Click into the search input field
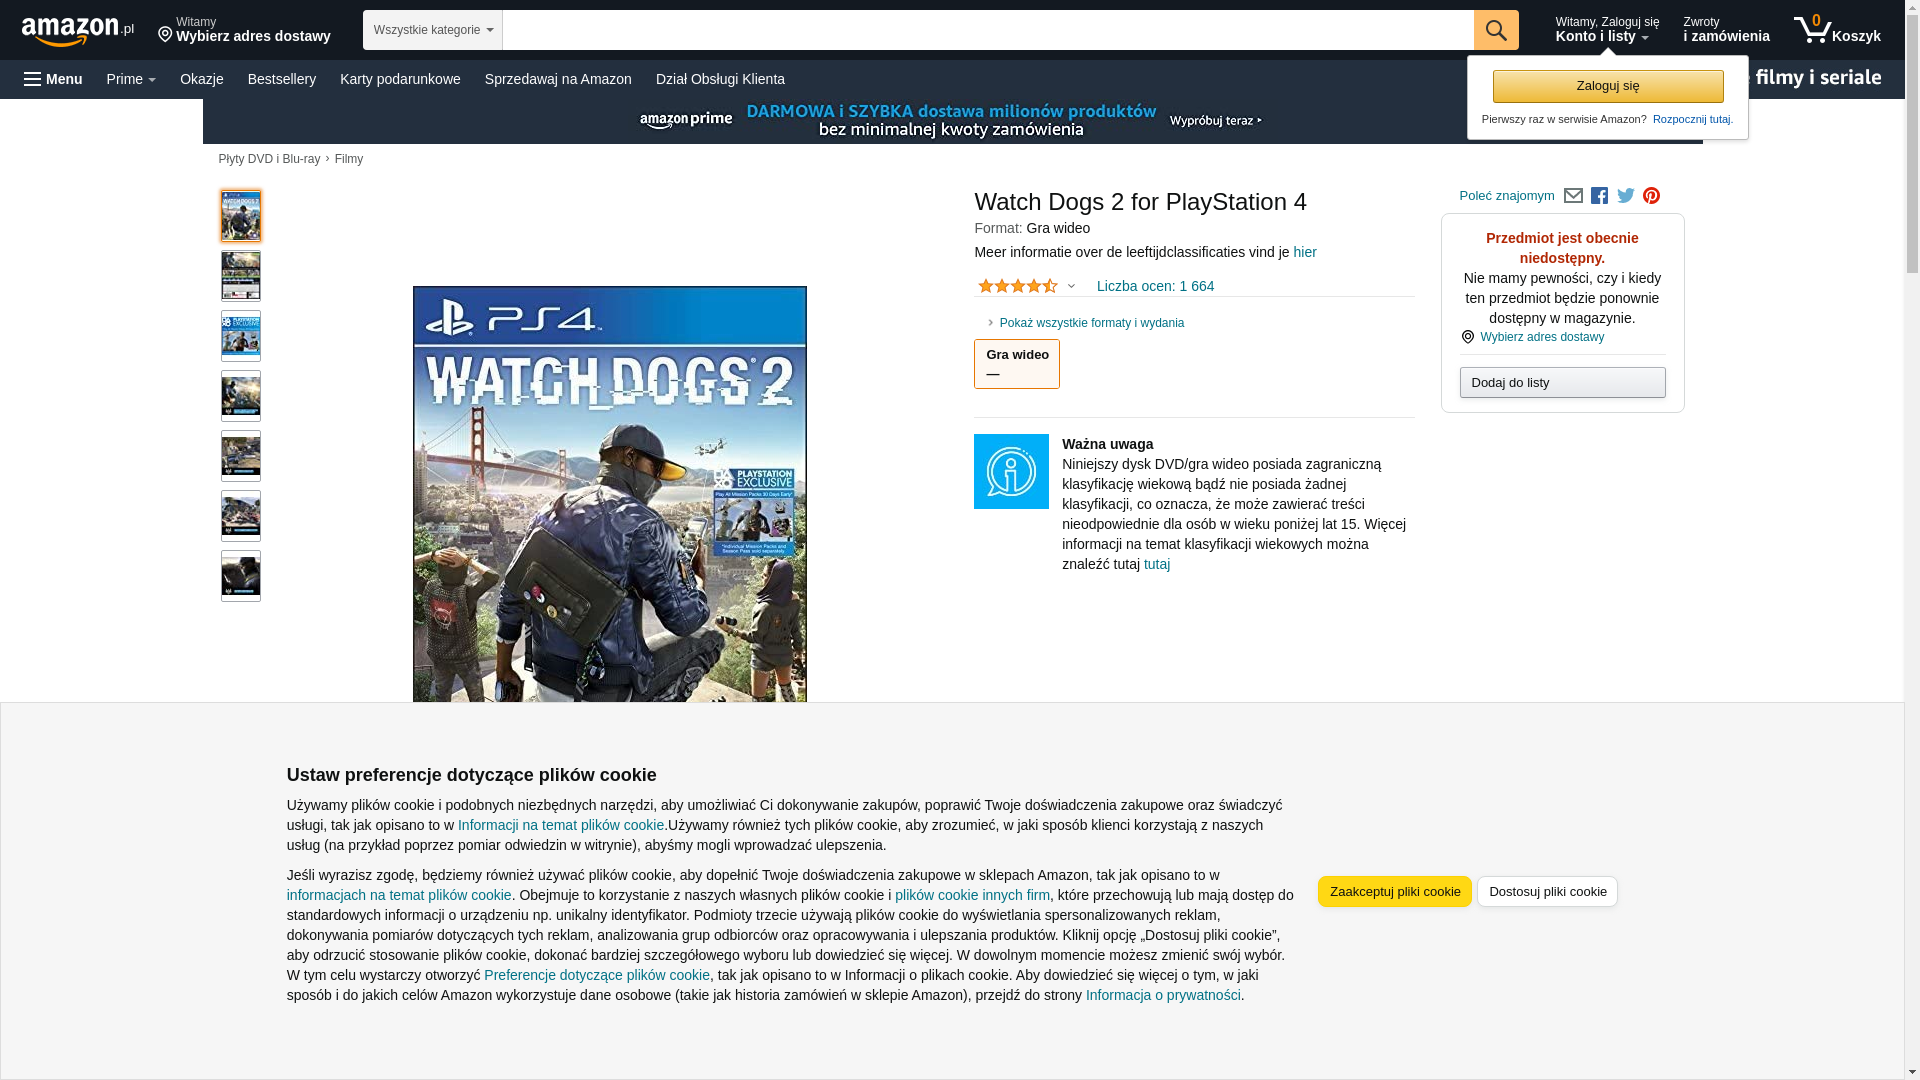1920x1080 pixels. coord(986,30)
